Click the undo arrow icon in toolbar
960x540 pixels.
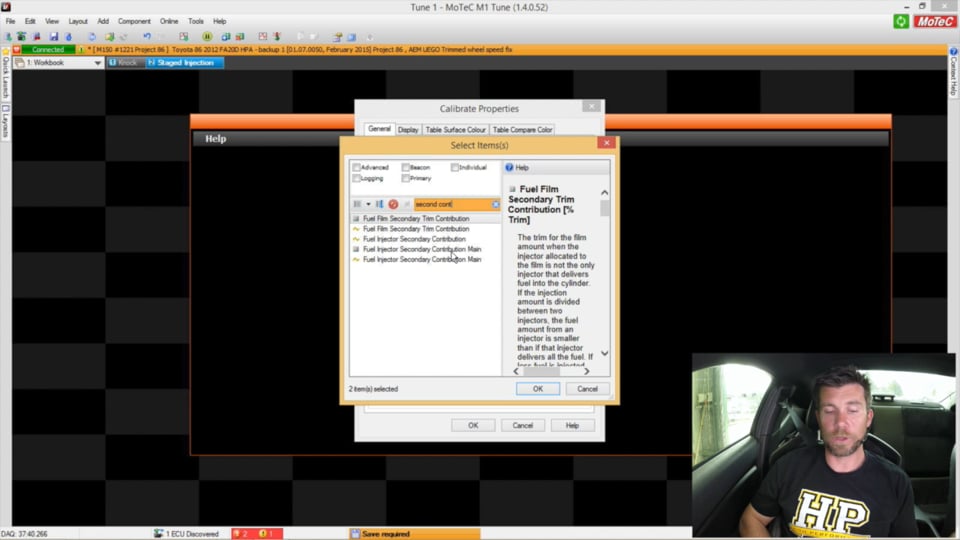point(147,37)
